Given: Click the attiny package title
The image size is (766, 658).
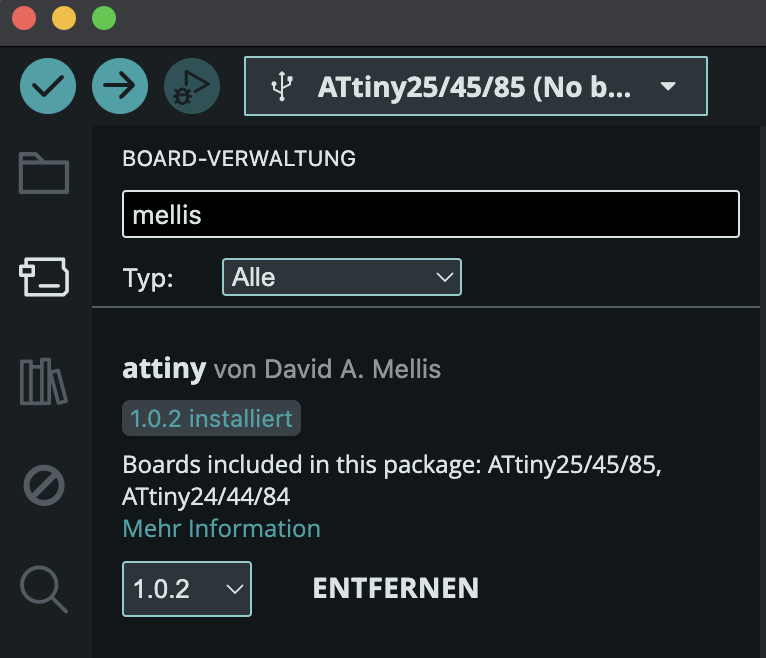Looking at the screenshot, I should (164, 369).
